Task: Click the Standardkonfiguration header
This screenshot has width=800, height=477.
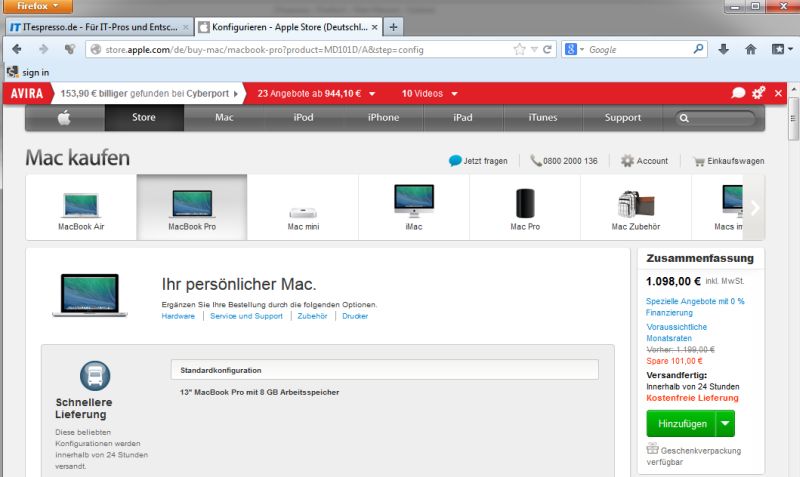Action: [x=385, y=370]
